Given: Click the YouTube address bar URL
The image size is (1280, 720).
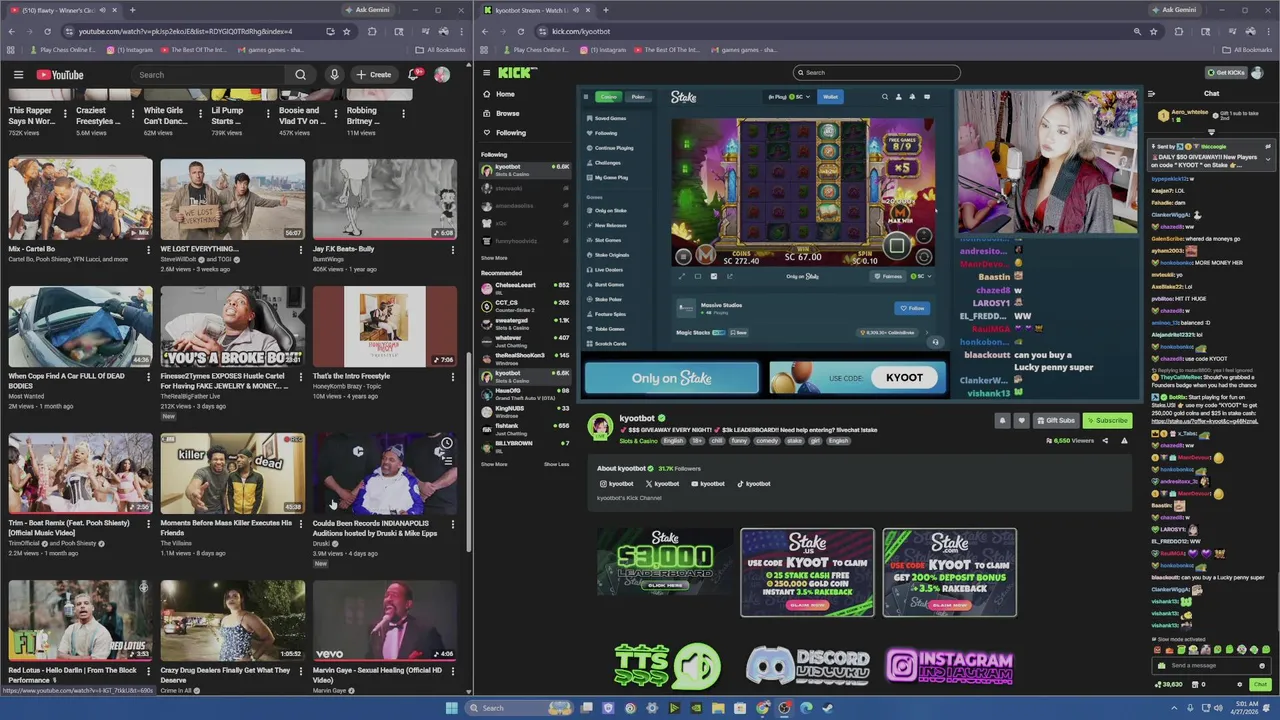Looking at the screenshot, I should [x=185, y=31].
